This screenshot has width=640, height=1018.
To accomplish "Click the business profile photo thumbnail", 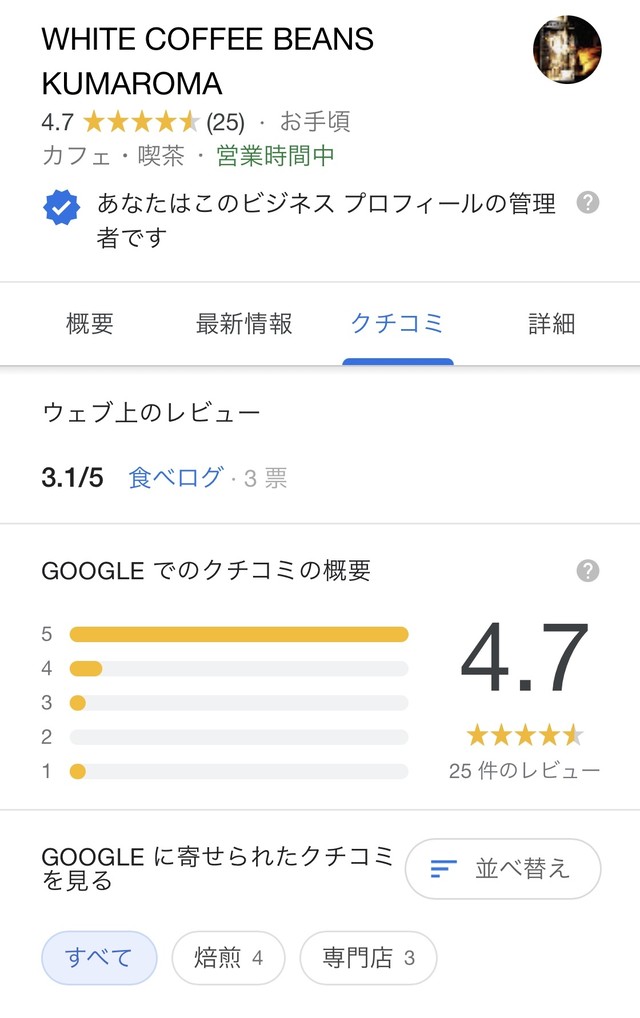I will 567,49.
